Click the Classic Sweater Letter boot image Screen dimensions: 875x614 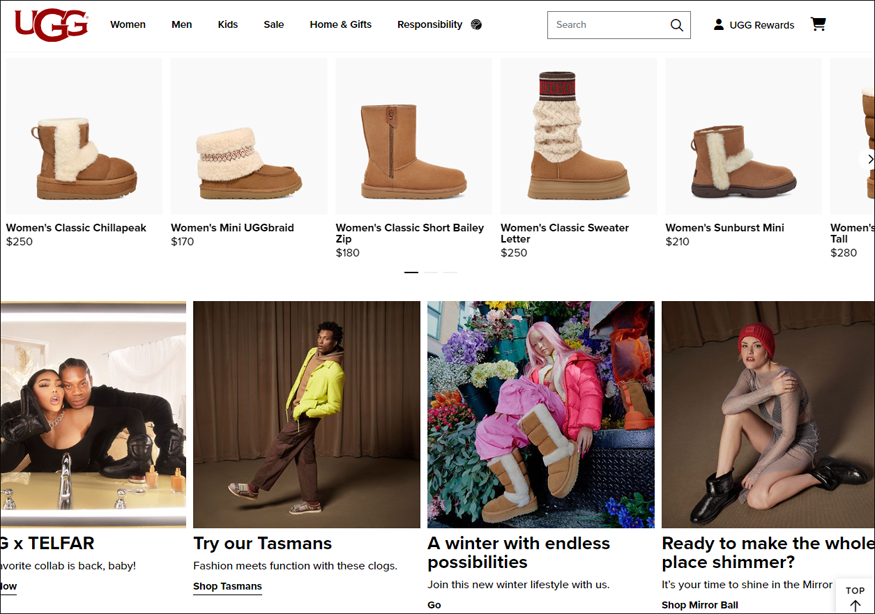[x=579, y=137]
